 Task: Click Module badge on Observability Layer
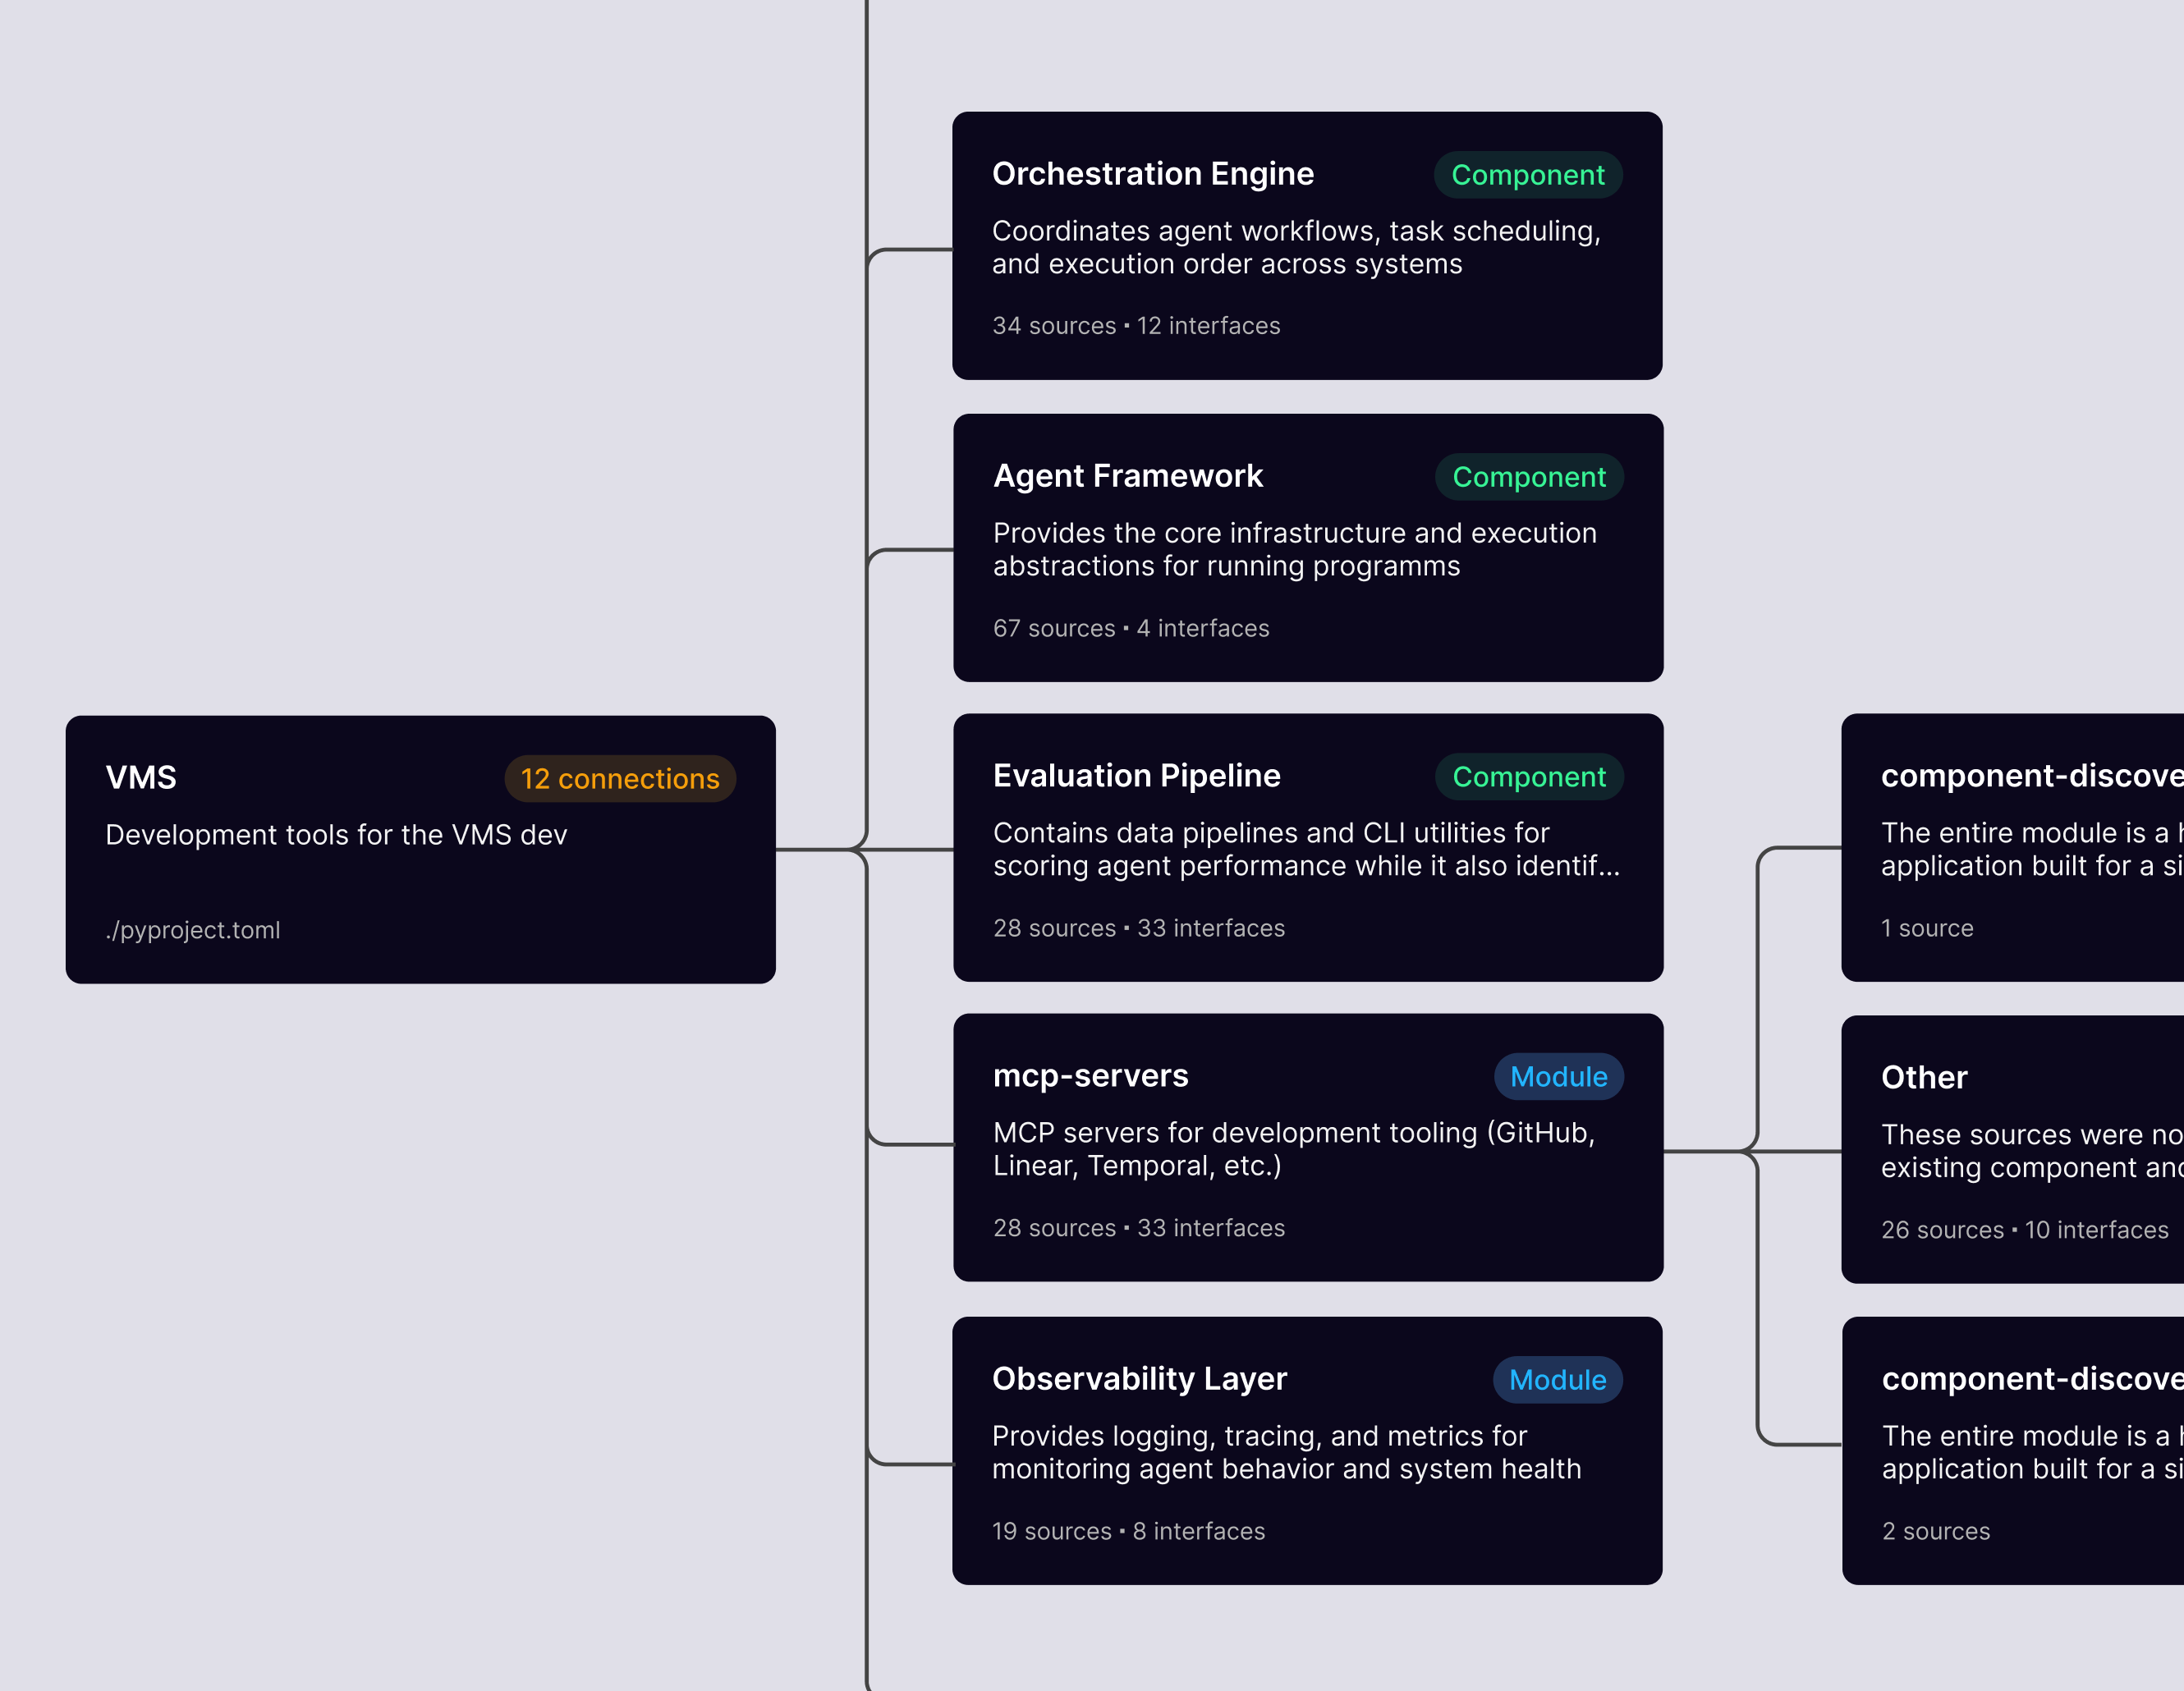(1558, 1380)
